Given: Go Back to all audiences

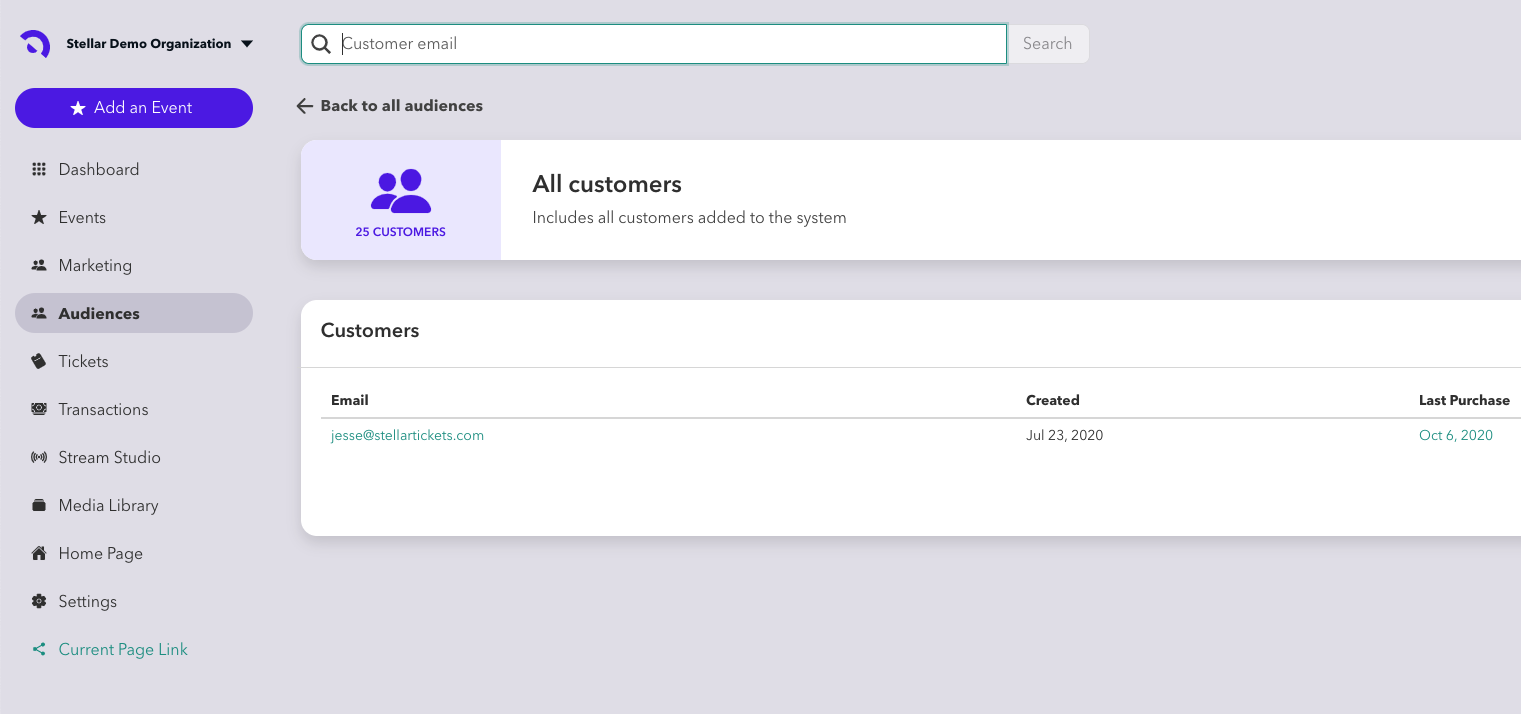Looking at the screenshot, I should (x=401, y=106).
